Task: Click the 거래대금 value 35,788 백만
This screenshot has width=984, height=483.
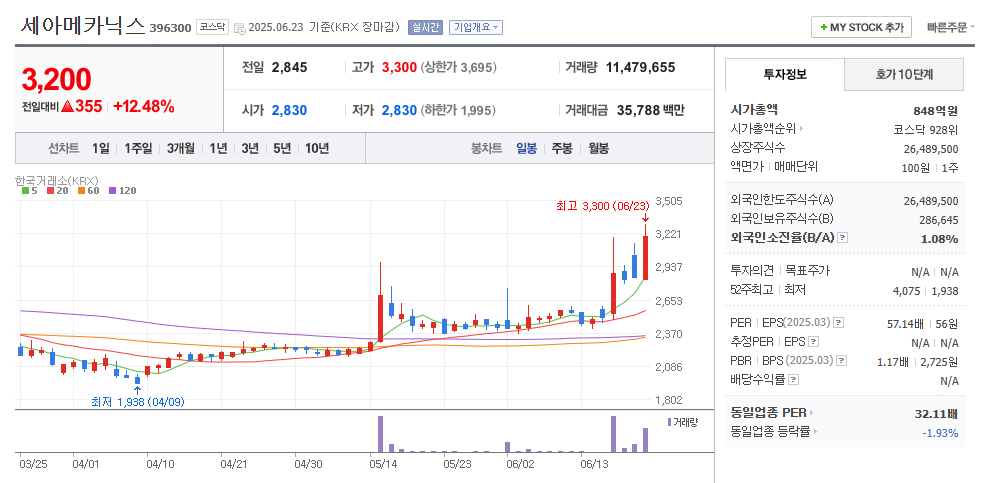Action: [x=651, y=110]
